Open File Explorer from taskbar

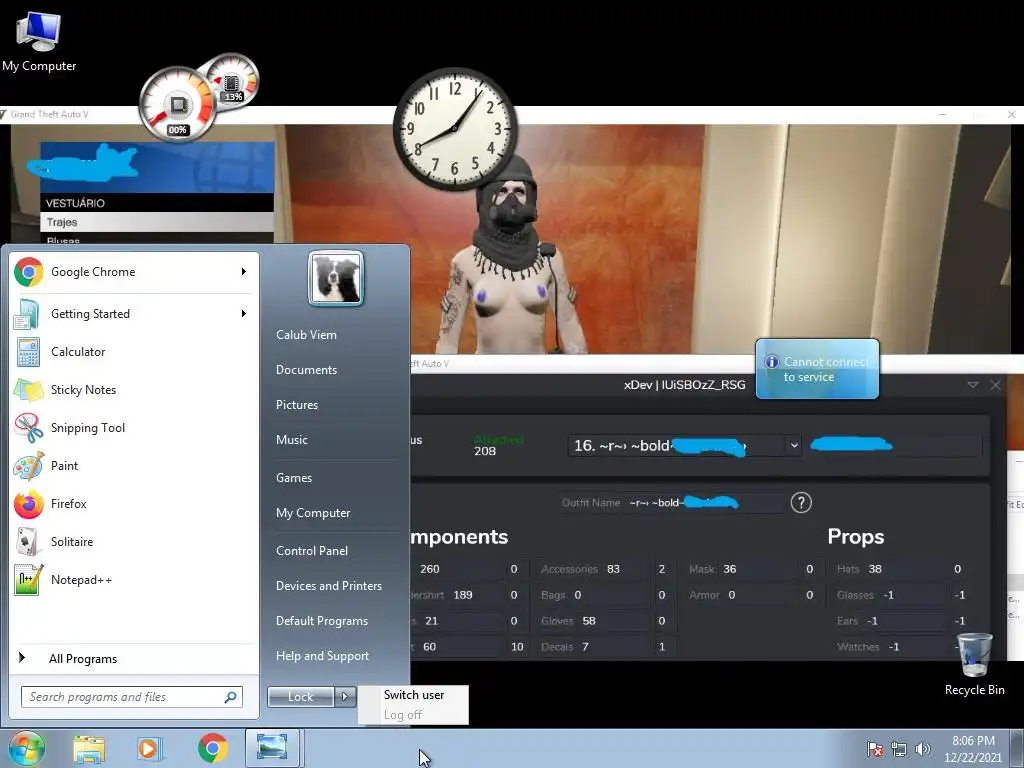click(x=89, y=748)
